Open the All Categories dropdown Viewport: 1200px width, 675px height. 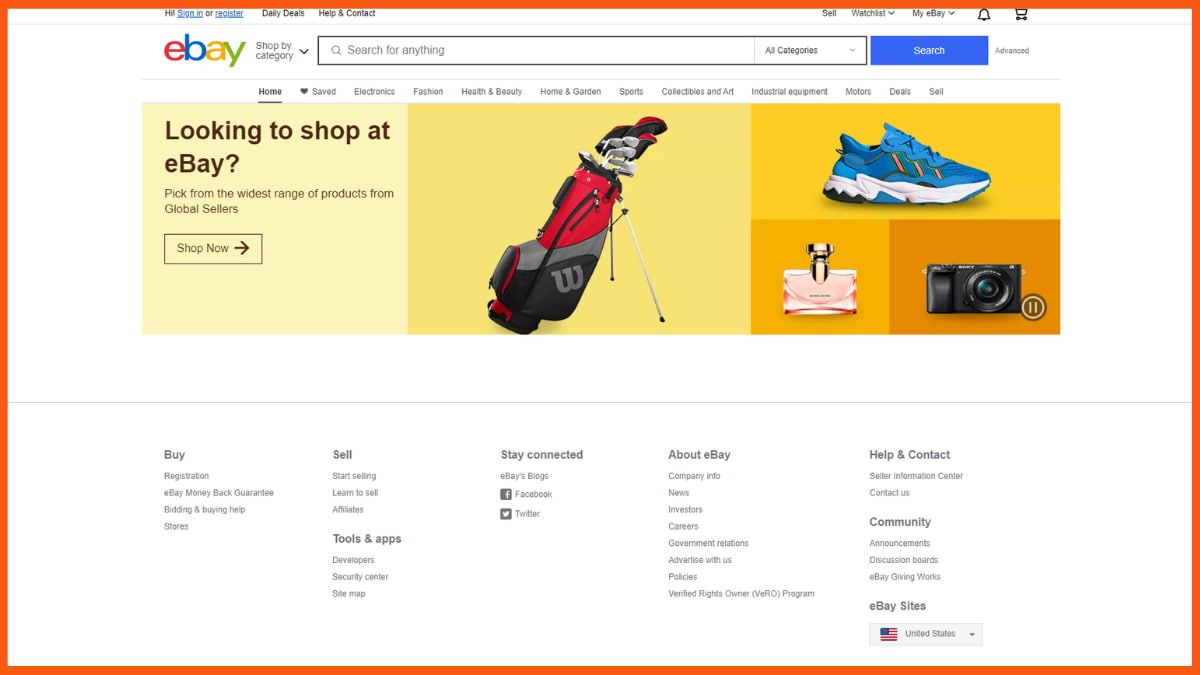tap(811, 50)
